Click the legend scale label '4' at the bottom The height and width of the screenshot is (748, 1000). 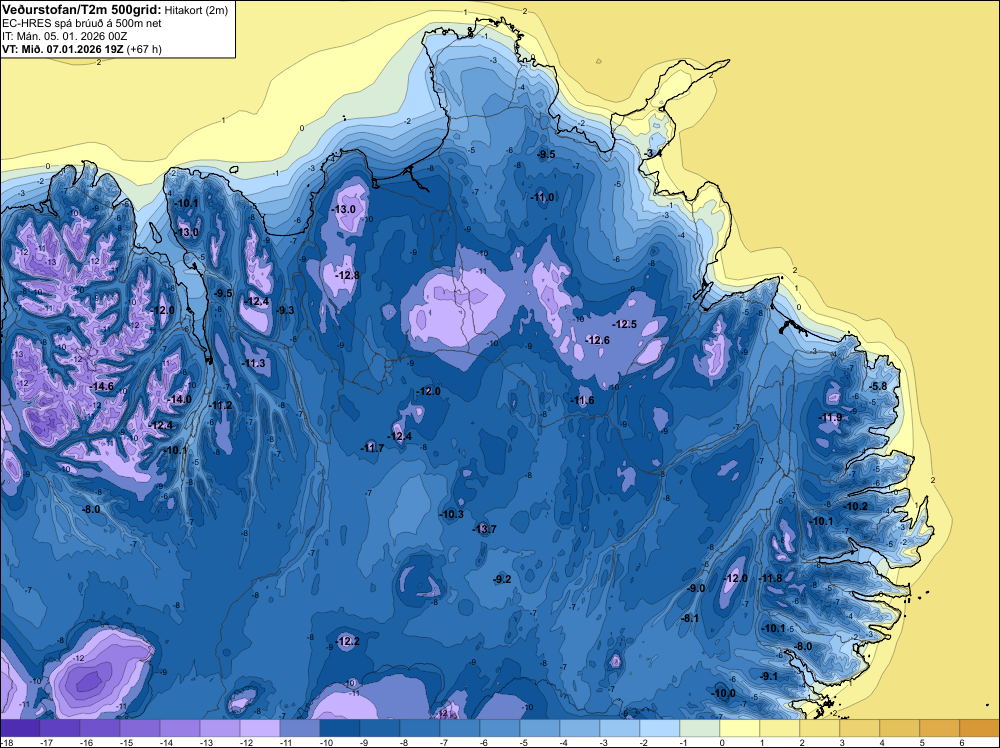882,742
